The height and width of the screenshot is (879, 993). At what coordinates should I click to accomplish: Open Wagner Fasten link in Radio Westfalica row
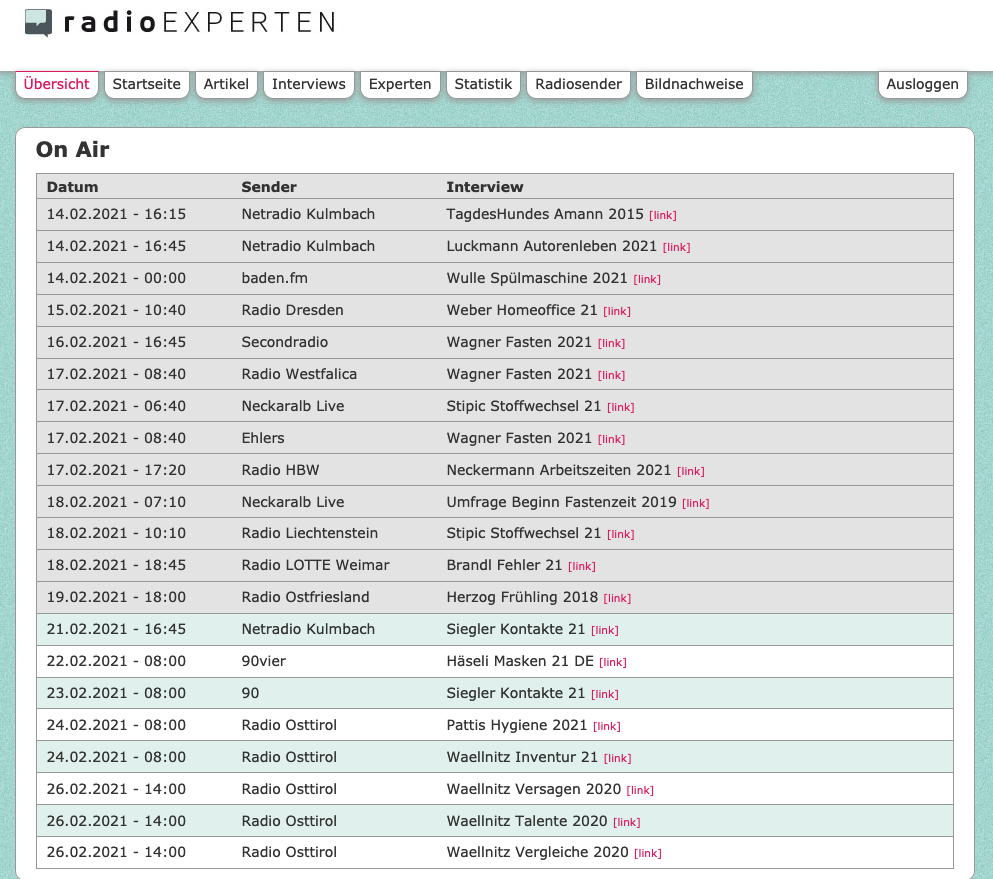pos(611,376)
